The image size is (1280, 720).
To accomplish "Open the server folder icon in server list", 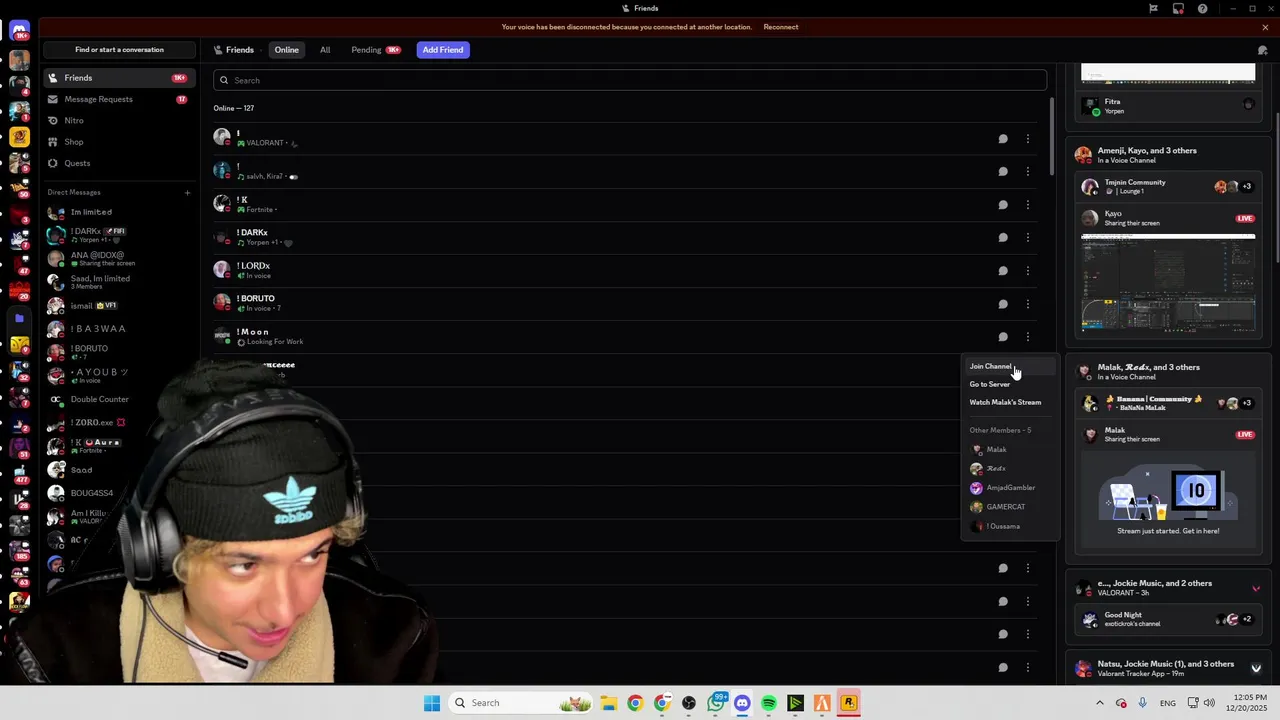I will tap(19, 318).
